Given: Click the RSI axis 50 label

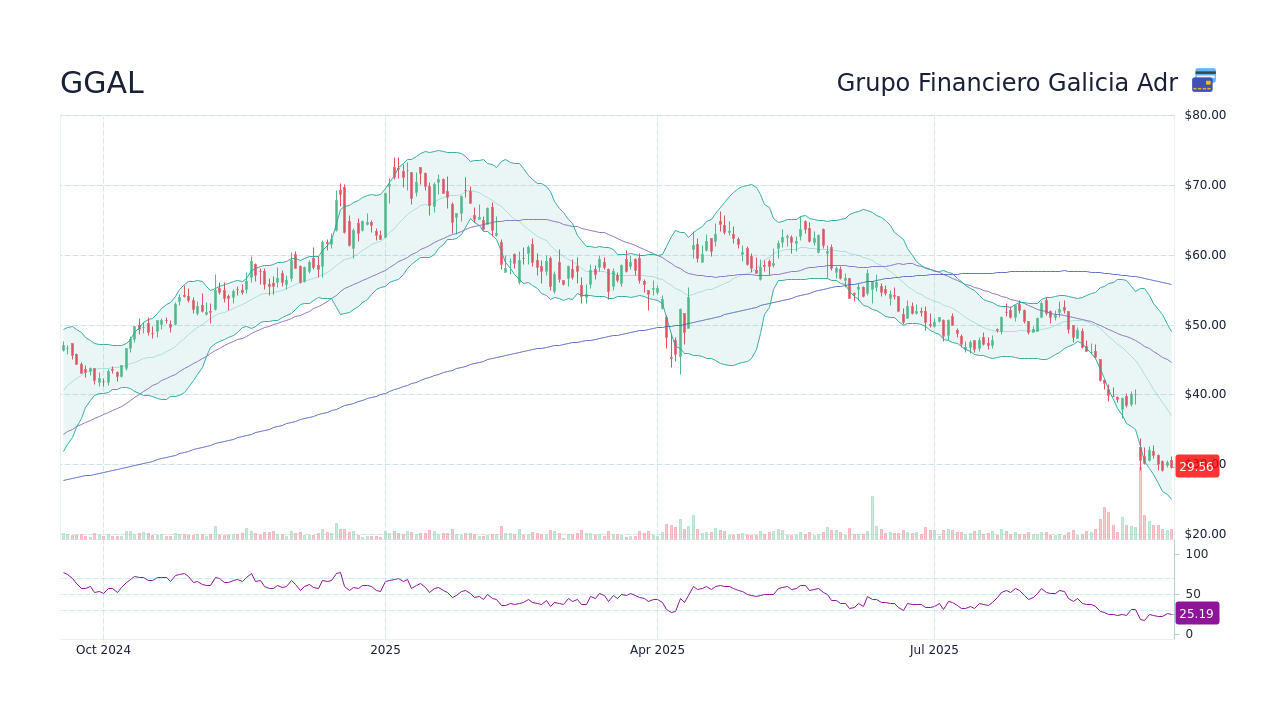Looking at the screenshot, I should click(1193, 594).
